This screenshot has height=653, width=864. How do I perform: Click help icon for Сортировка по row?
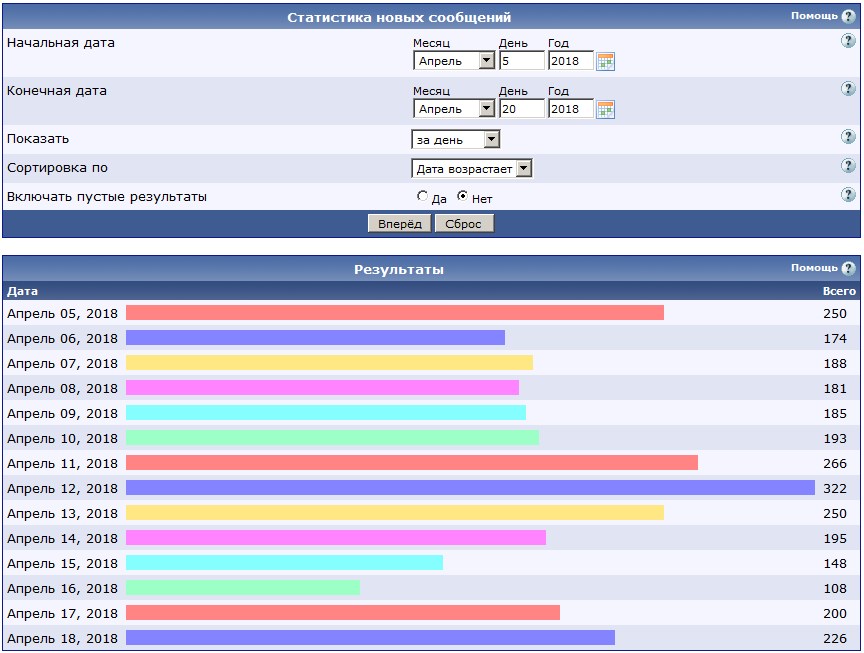(x=848, y=166)
